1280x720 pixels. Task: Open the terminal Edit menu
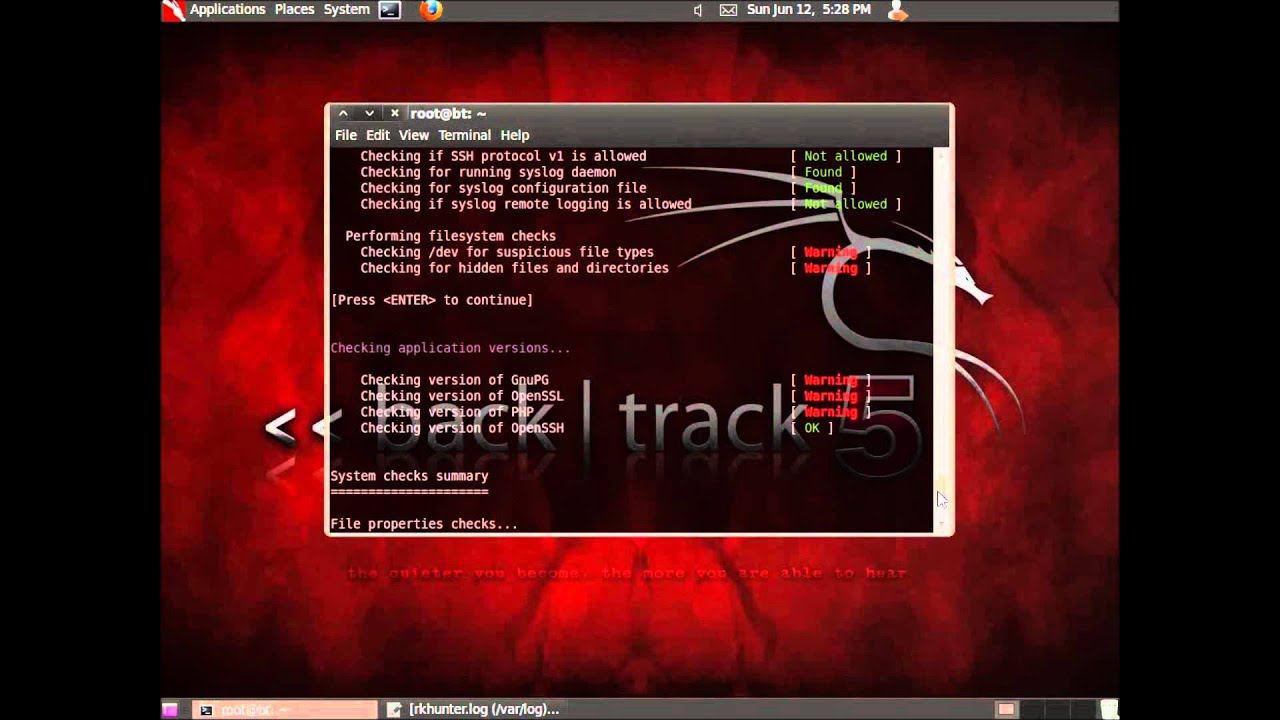coord(377,135)
